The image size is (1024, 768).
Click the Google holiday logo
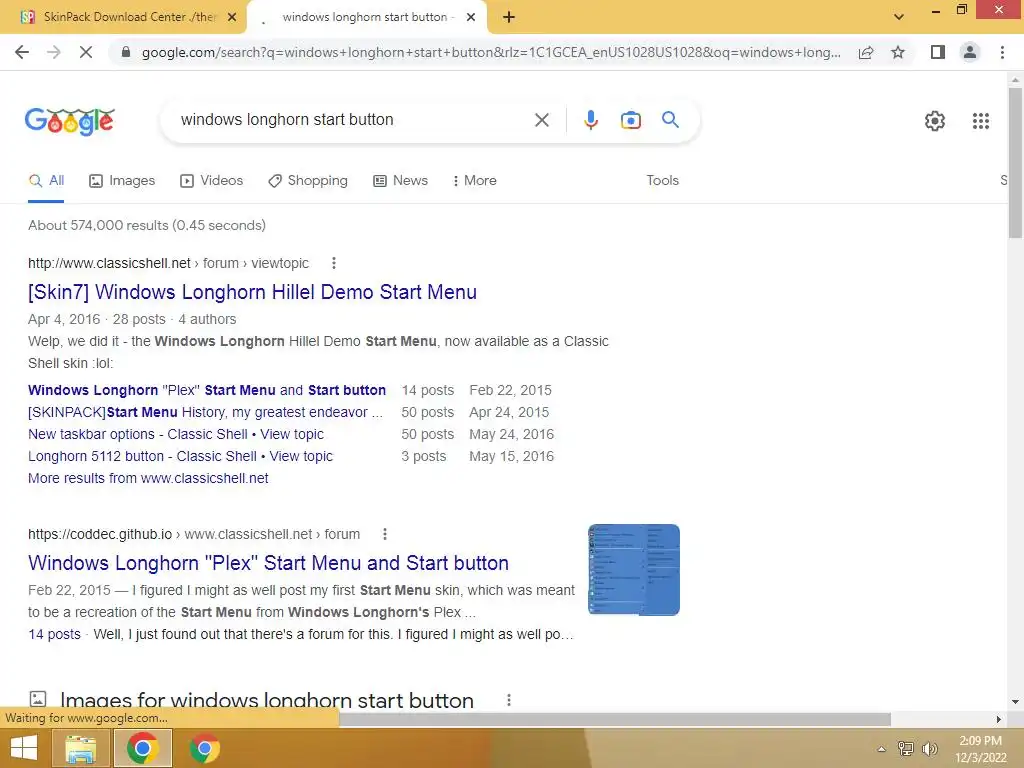click(x=70, y=121)
